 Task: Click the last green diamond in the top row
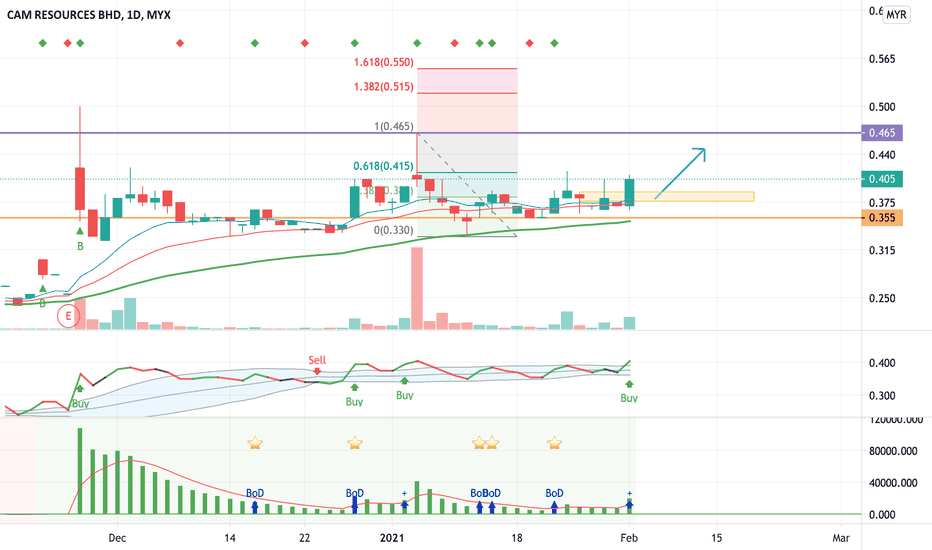click(x=554, y=43)
